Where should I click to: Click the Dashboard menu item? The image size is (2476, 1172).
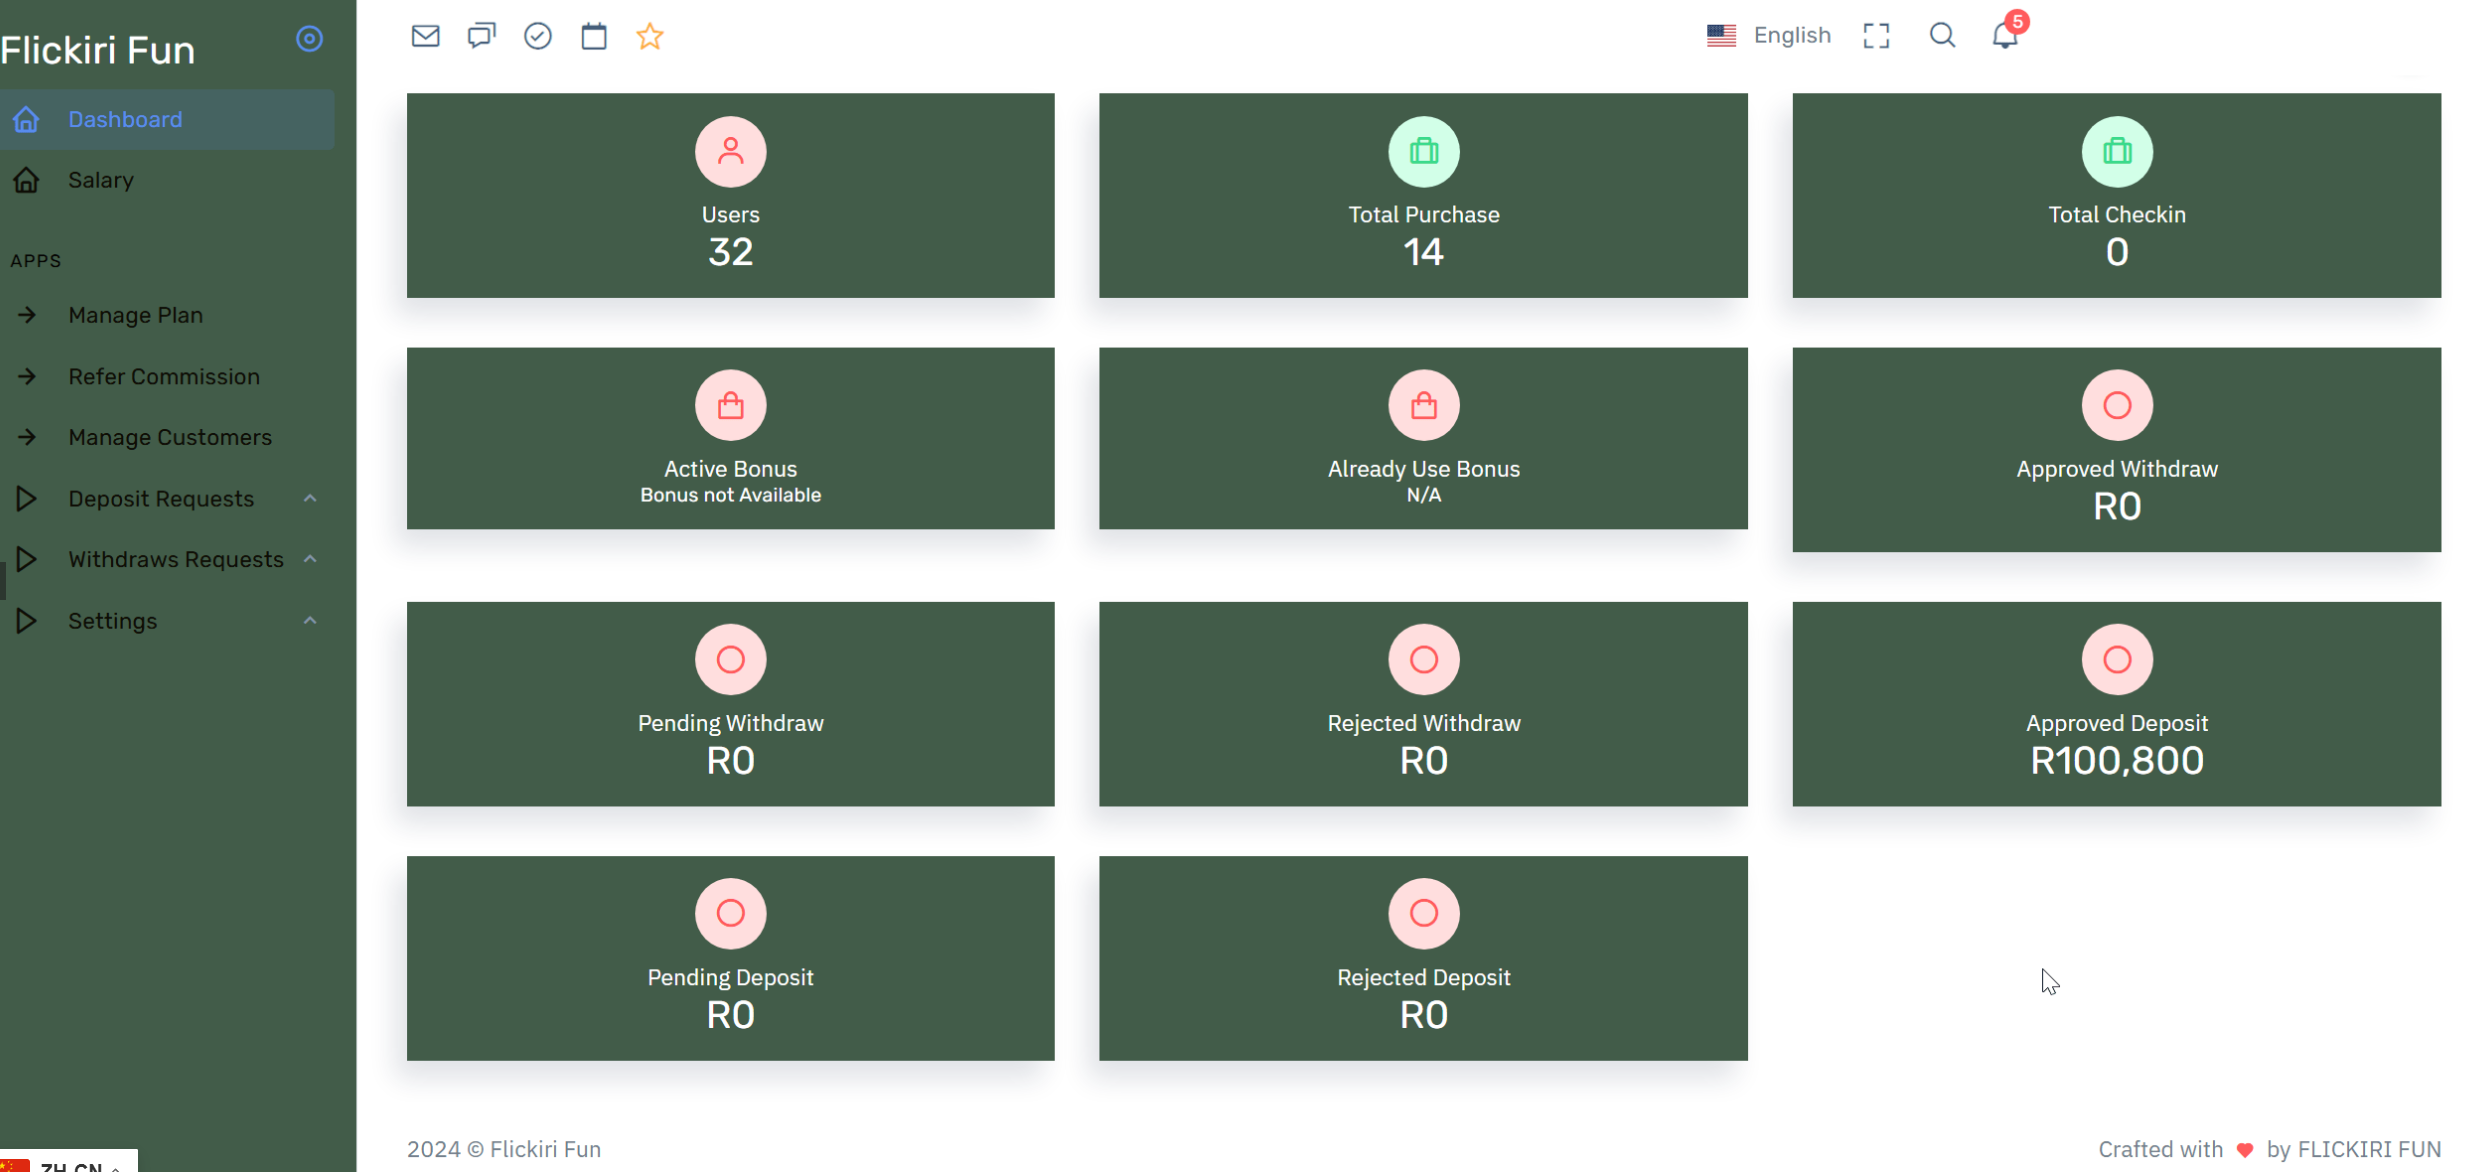[125, 119]
